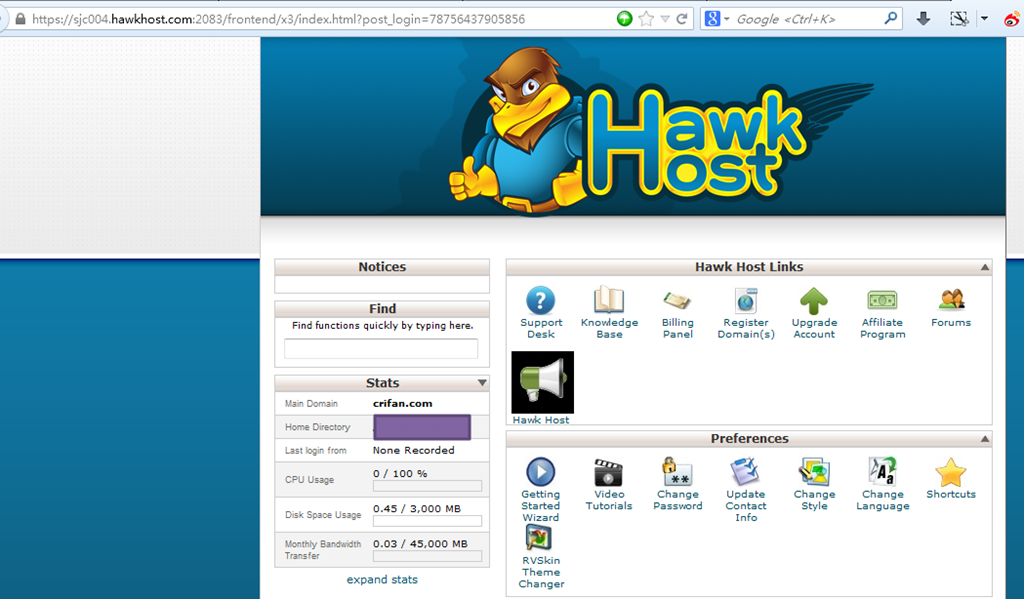Open RVSkin Theme Changer icon
This screenshot has height=599, width=1024.
click(539, 538)
